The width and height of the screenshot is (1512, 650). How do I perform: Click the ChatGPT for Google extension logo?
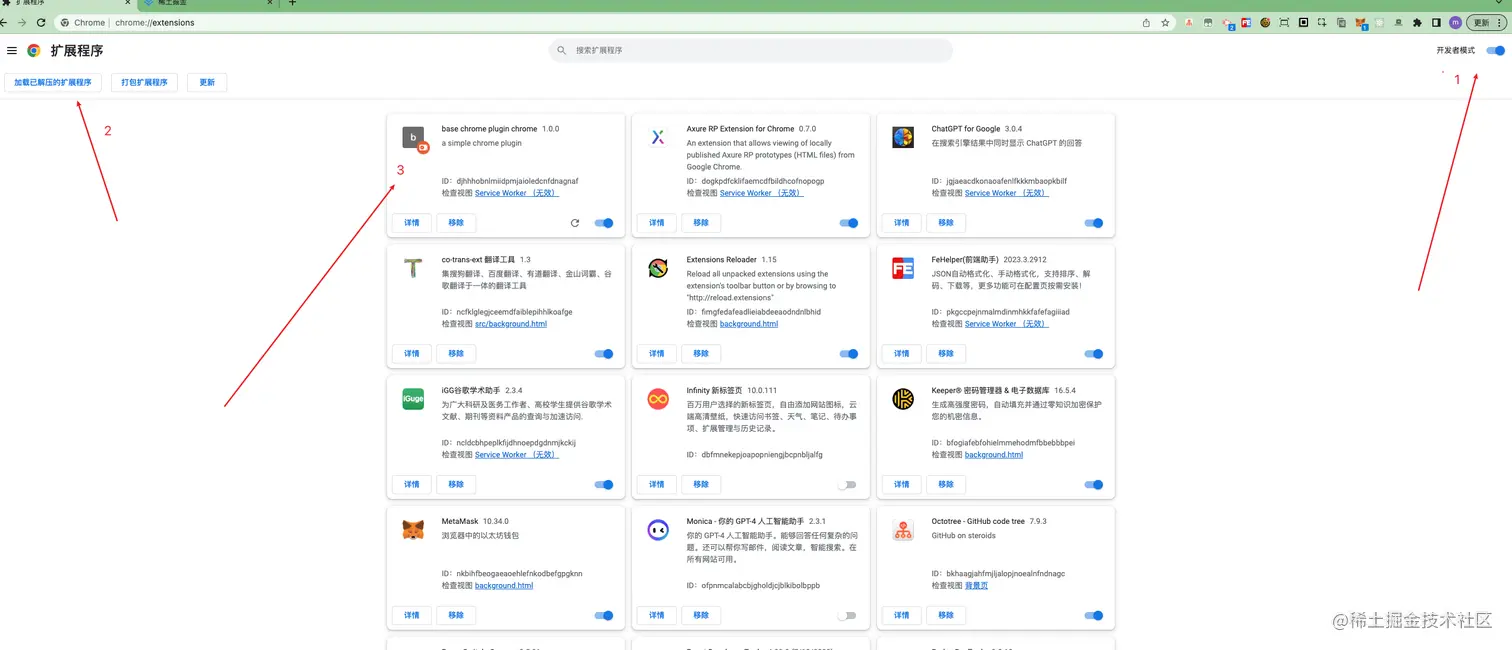[903, 137]
